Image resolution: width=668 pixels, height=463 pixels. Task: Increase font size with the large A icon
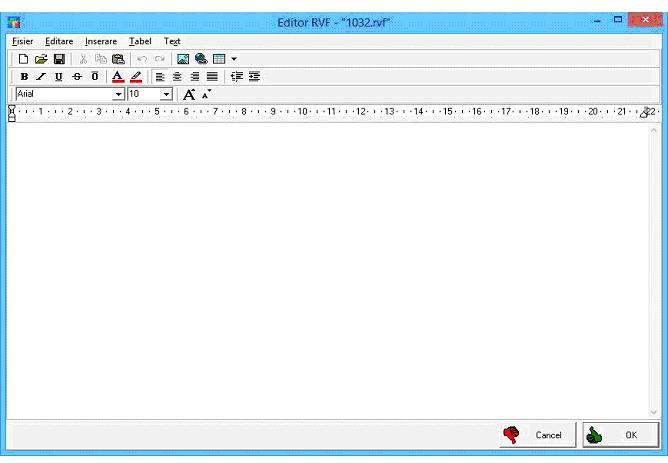click(188, 94)
